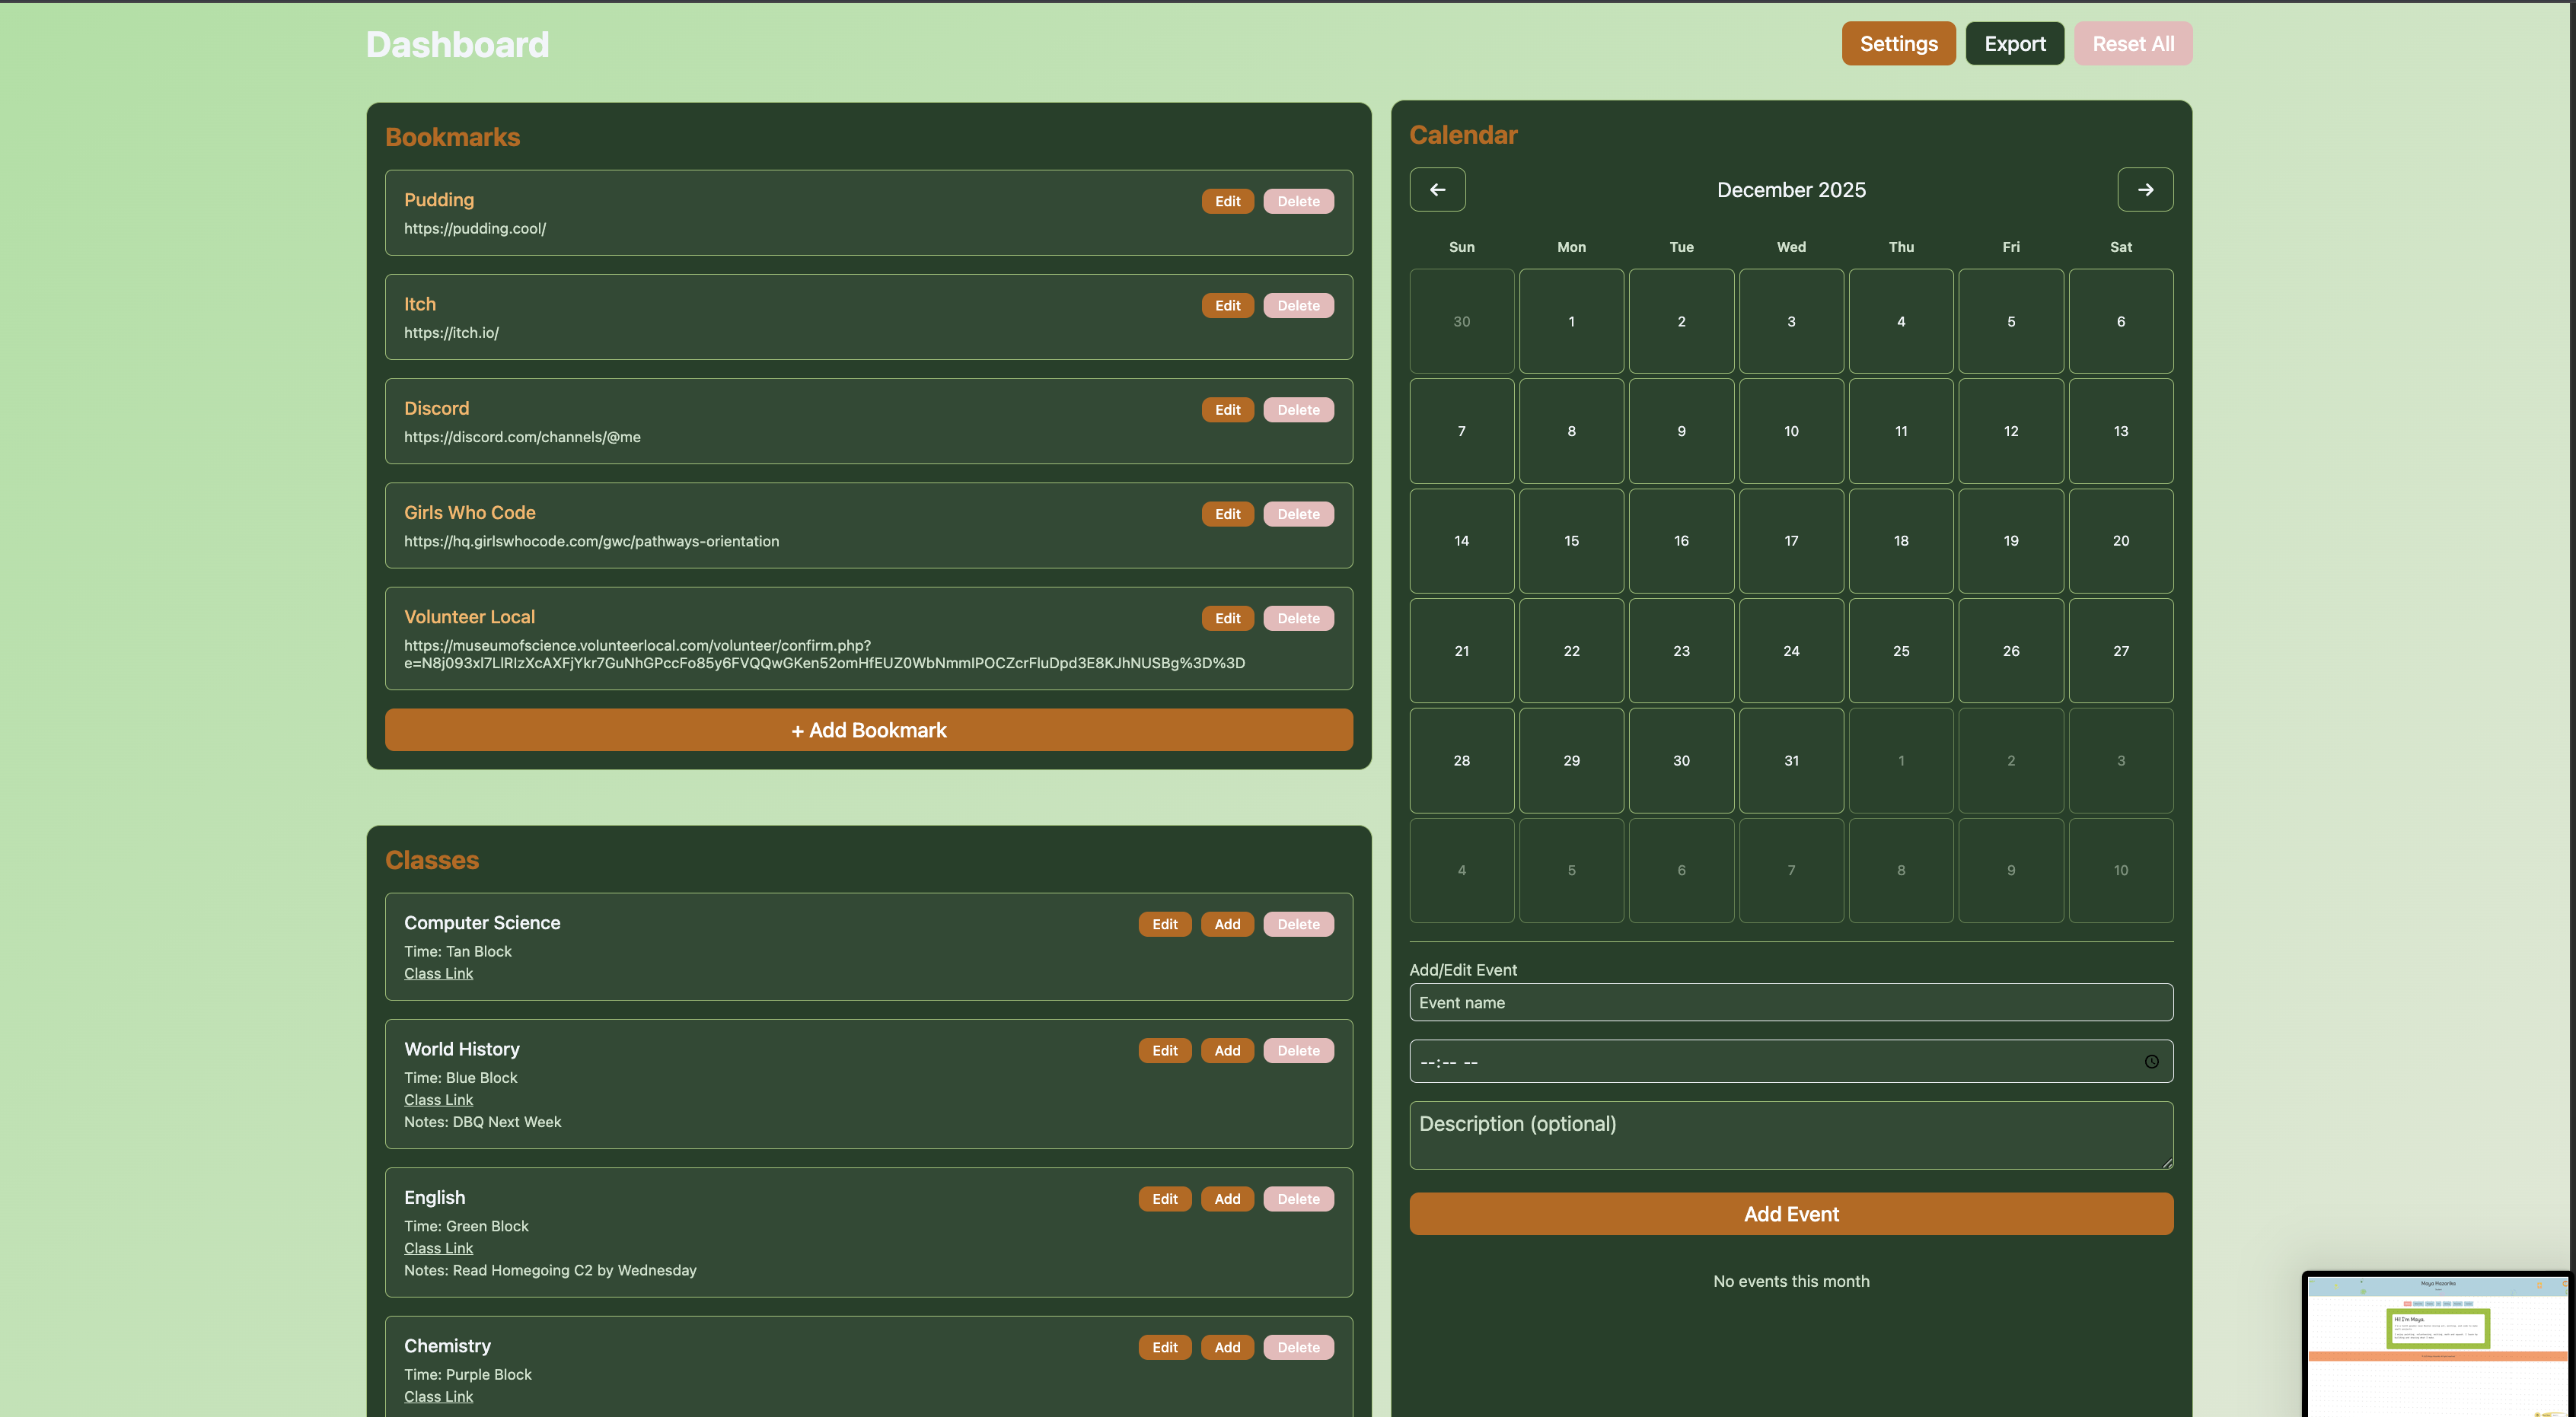This screenshot has height=1417, width=2576.
Task: Click the Event name input field
Action: [x=1790, y=1002]
